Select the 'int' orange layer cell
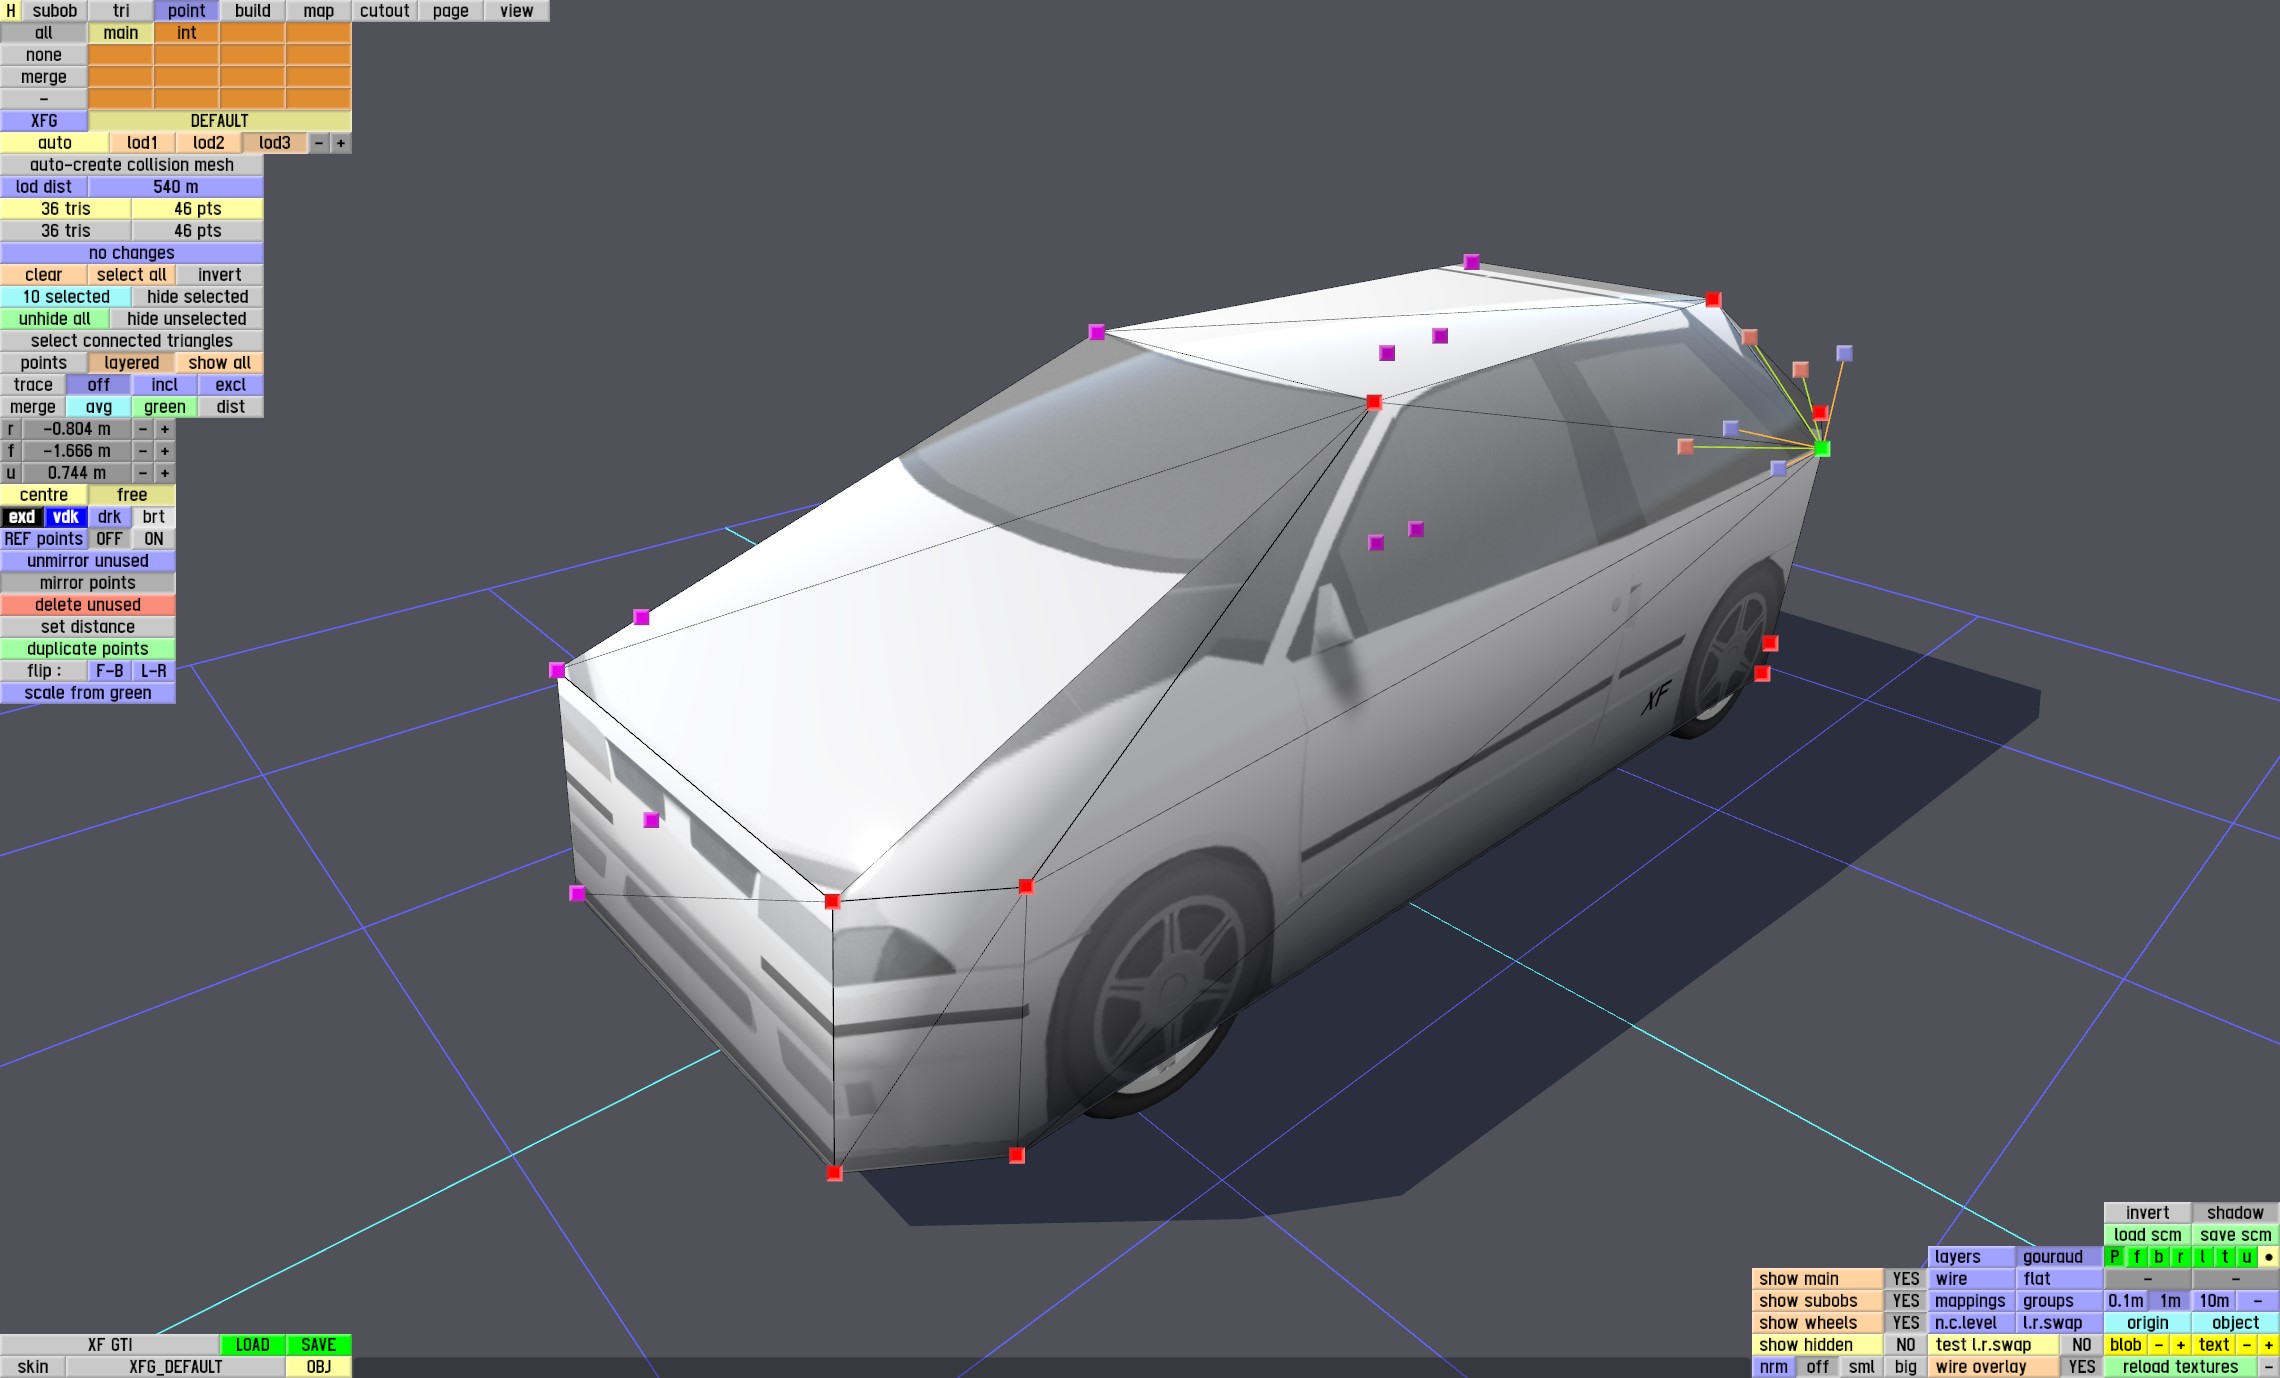This screenshot has width=2280, height=1378. 186,33
